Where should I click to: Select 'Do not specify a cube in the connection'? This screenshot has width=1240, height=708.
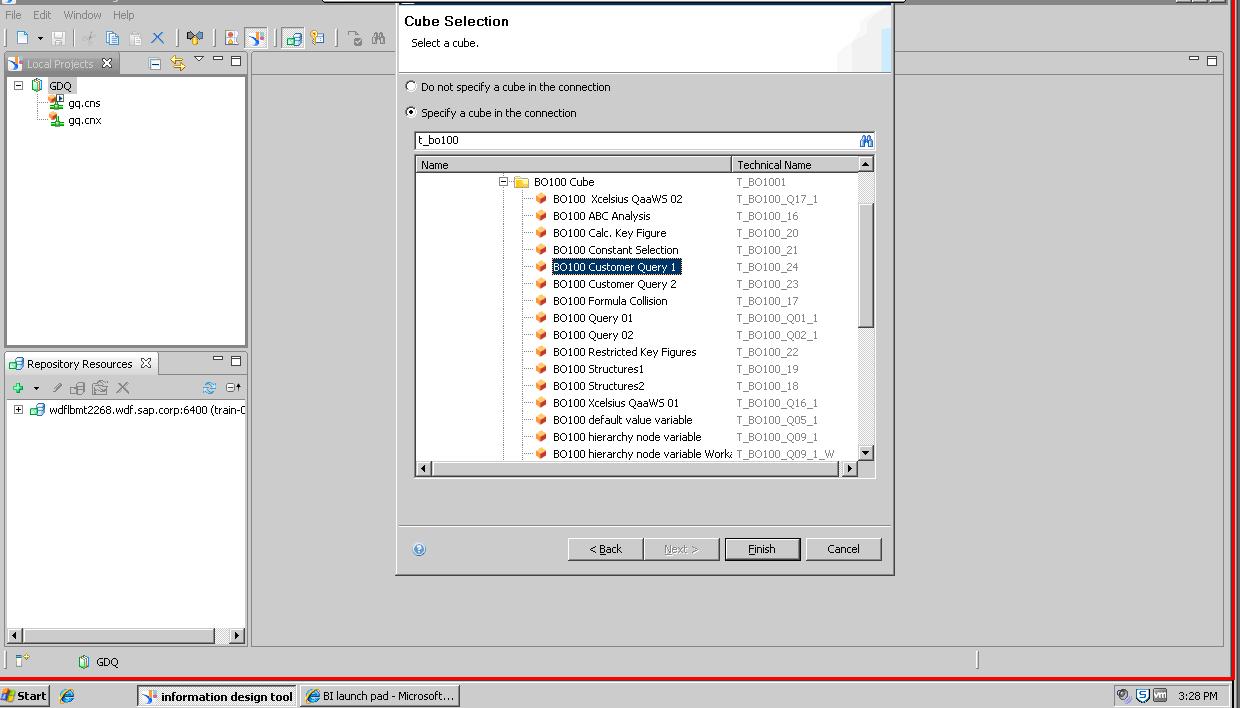411,87
